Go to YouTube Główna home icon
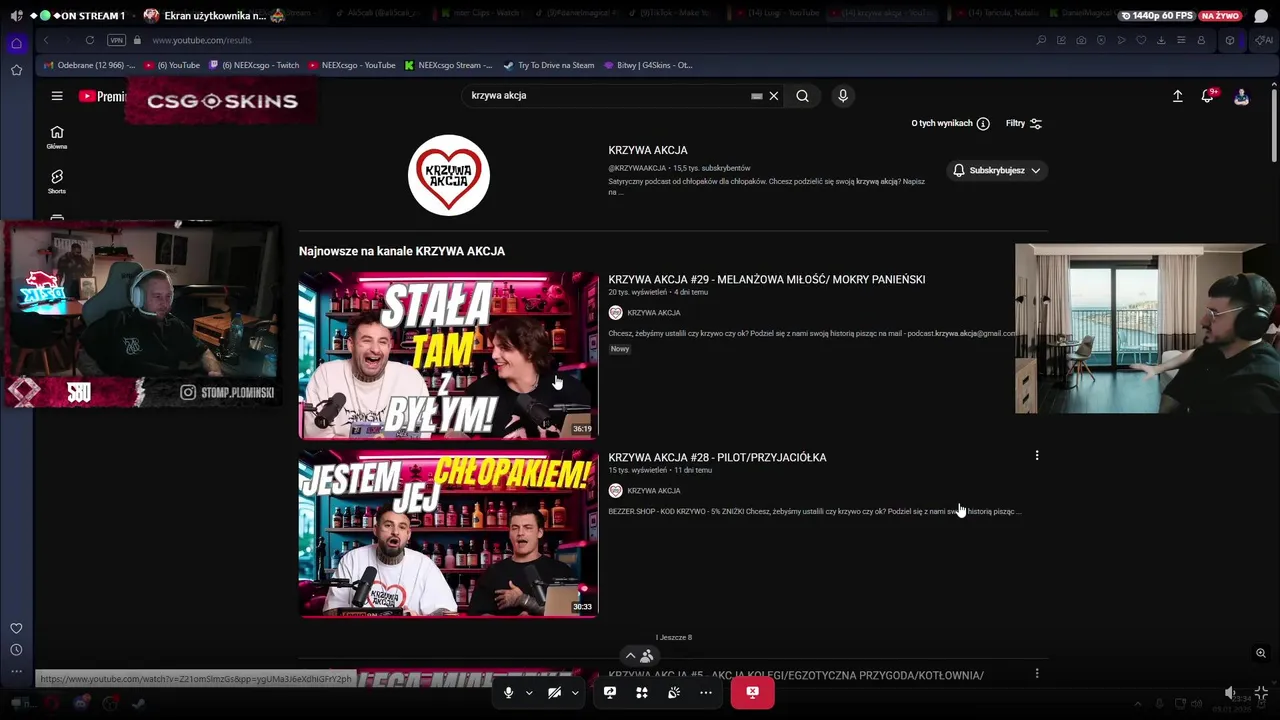Image resolution: width=1280 pixels, height=720 pixels. pos(57,137)
